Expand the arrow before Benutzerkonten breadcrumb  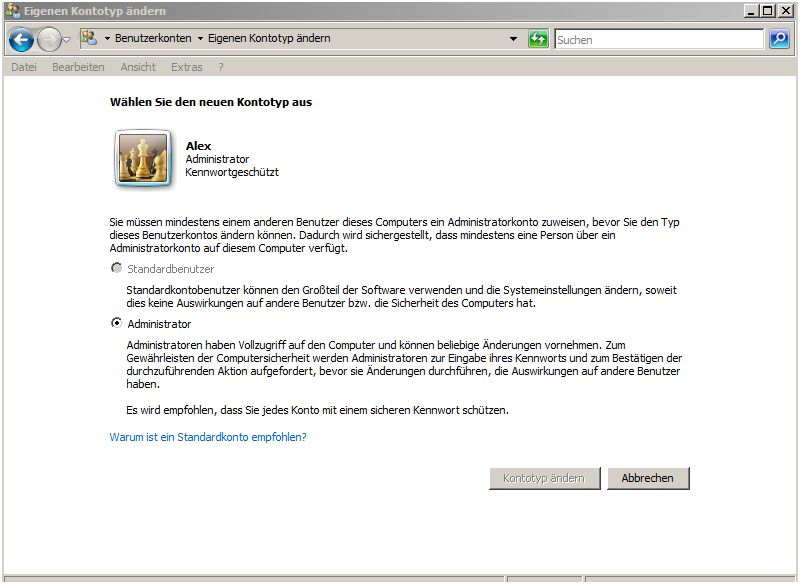tap(107, 39)
